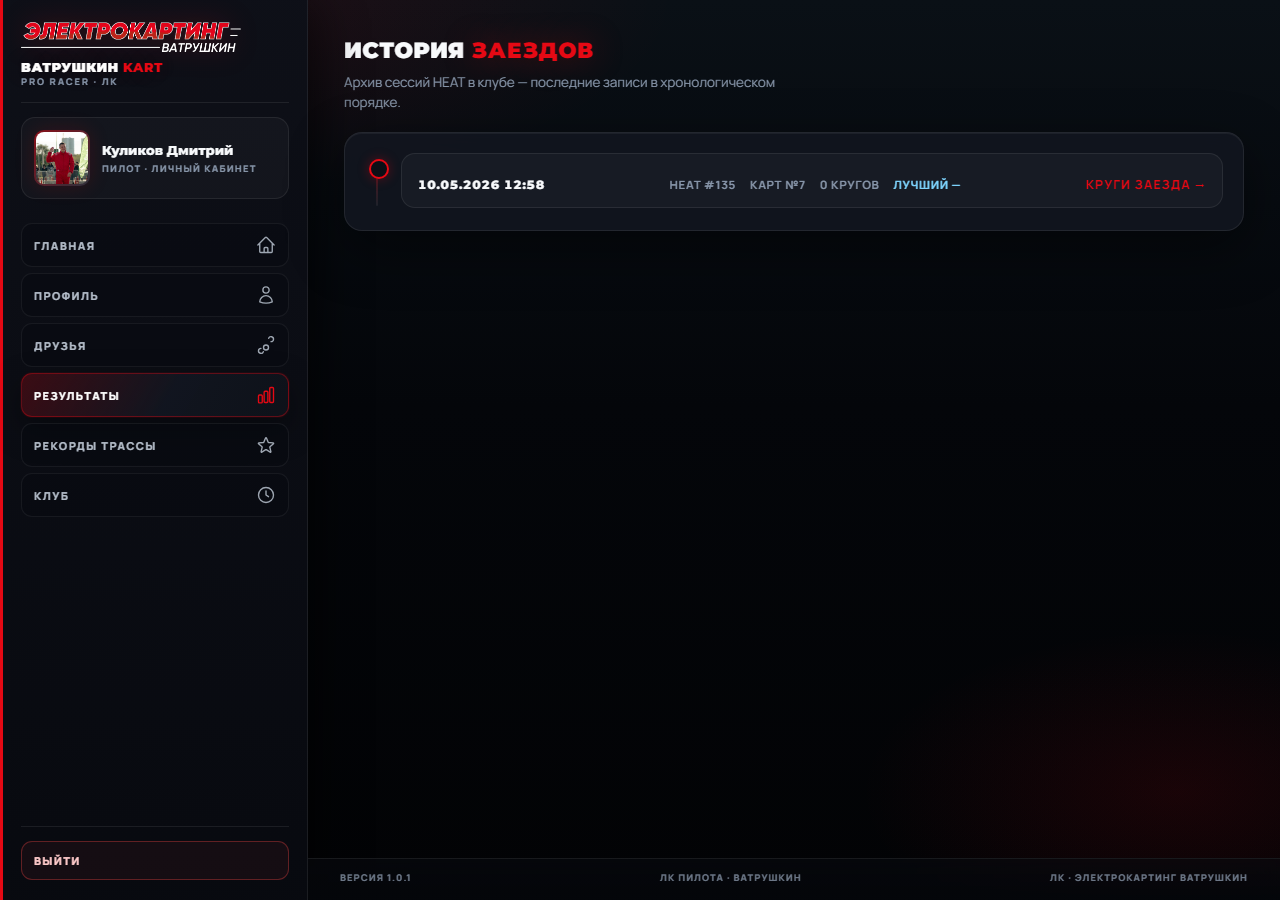Image resolution: width=1280 pixels, height=900 pixels.
Task: Click the star icon beside Рекорды трассы
Action: (266, 445)
